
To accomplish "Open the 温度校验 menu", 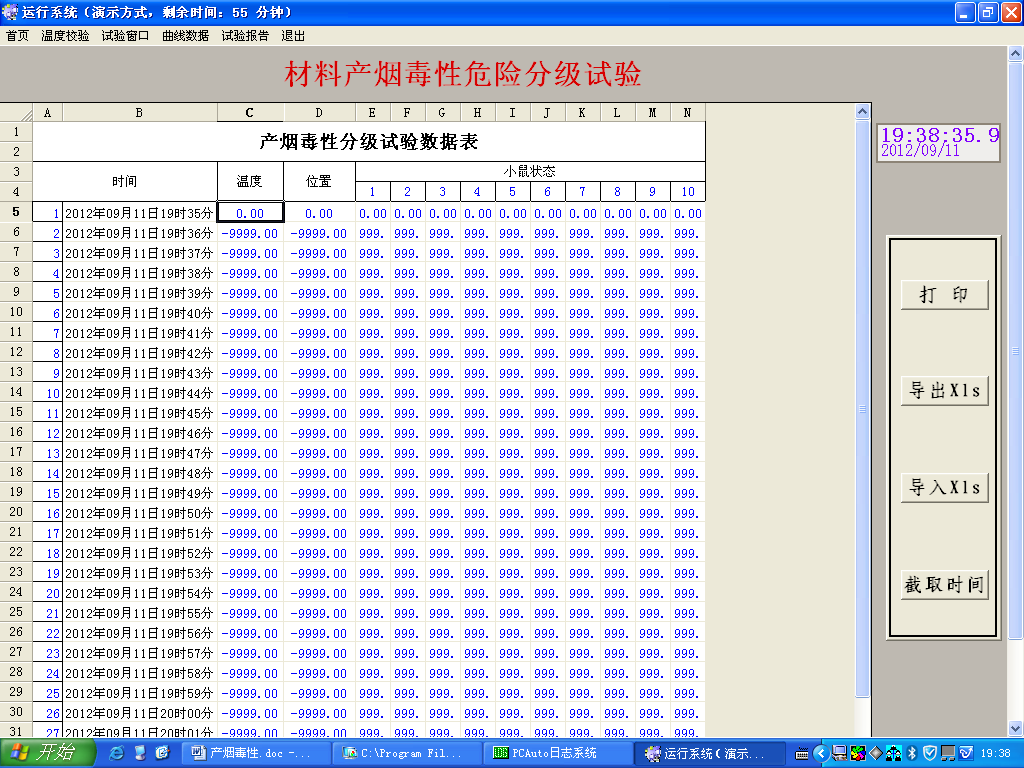I will (65, 35).
